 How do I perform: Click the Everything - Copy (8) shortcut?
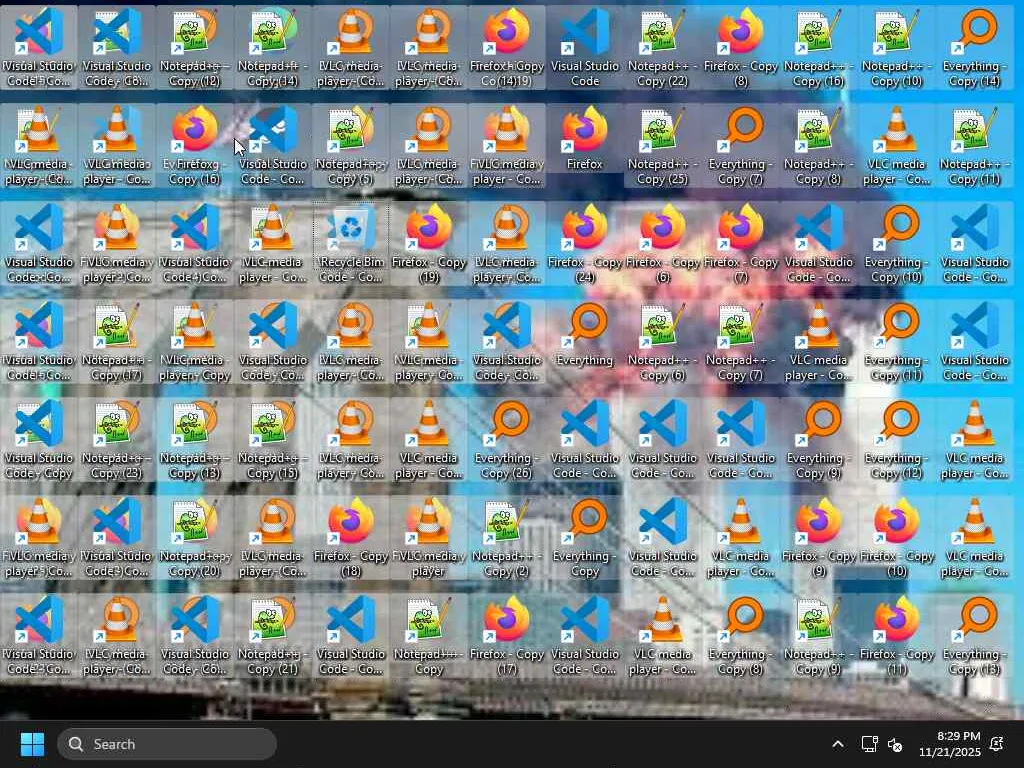tap(741, 635)
